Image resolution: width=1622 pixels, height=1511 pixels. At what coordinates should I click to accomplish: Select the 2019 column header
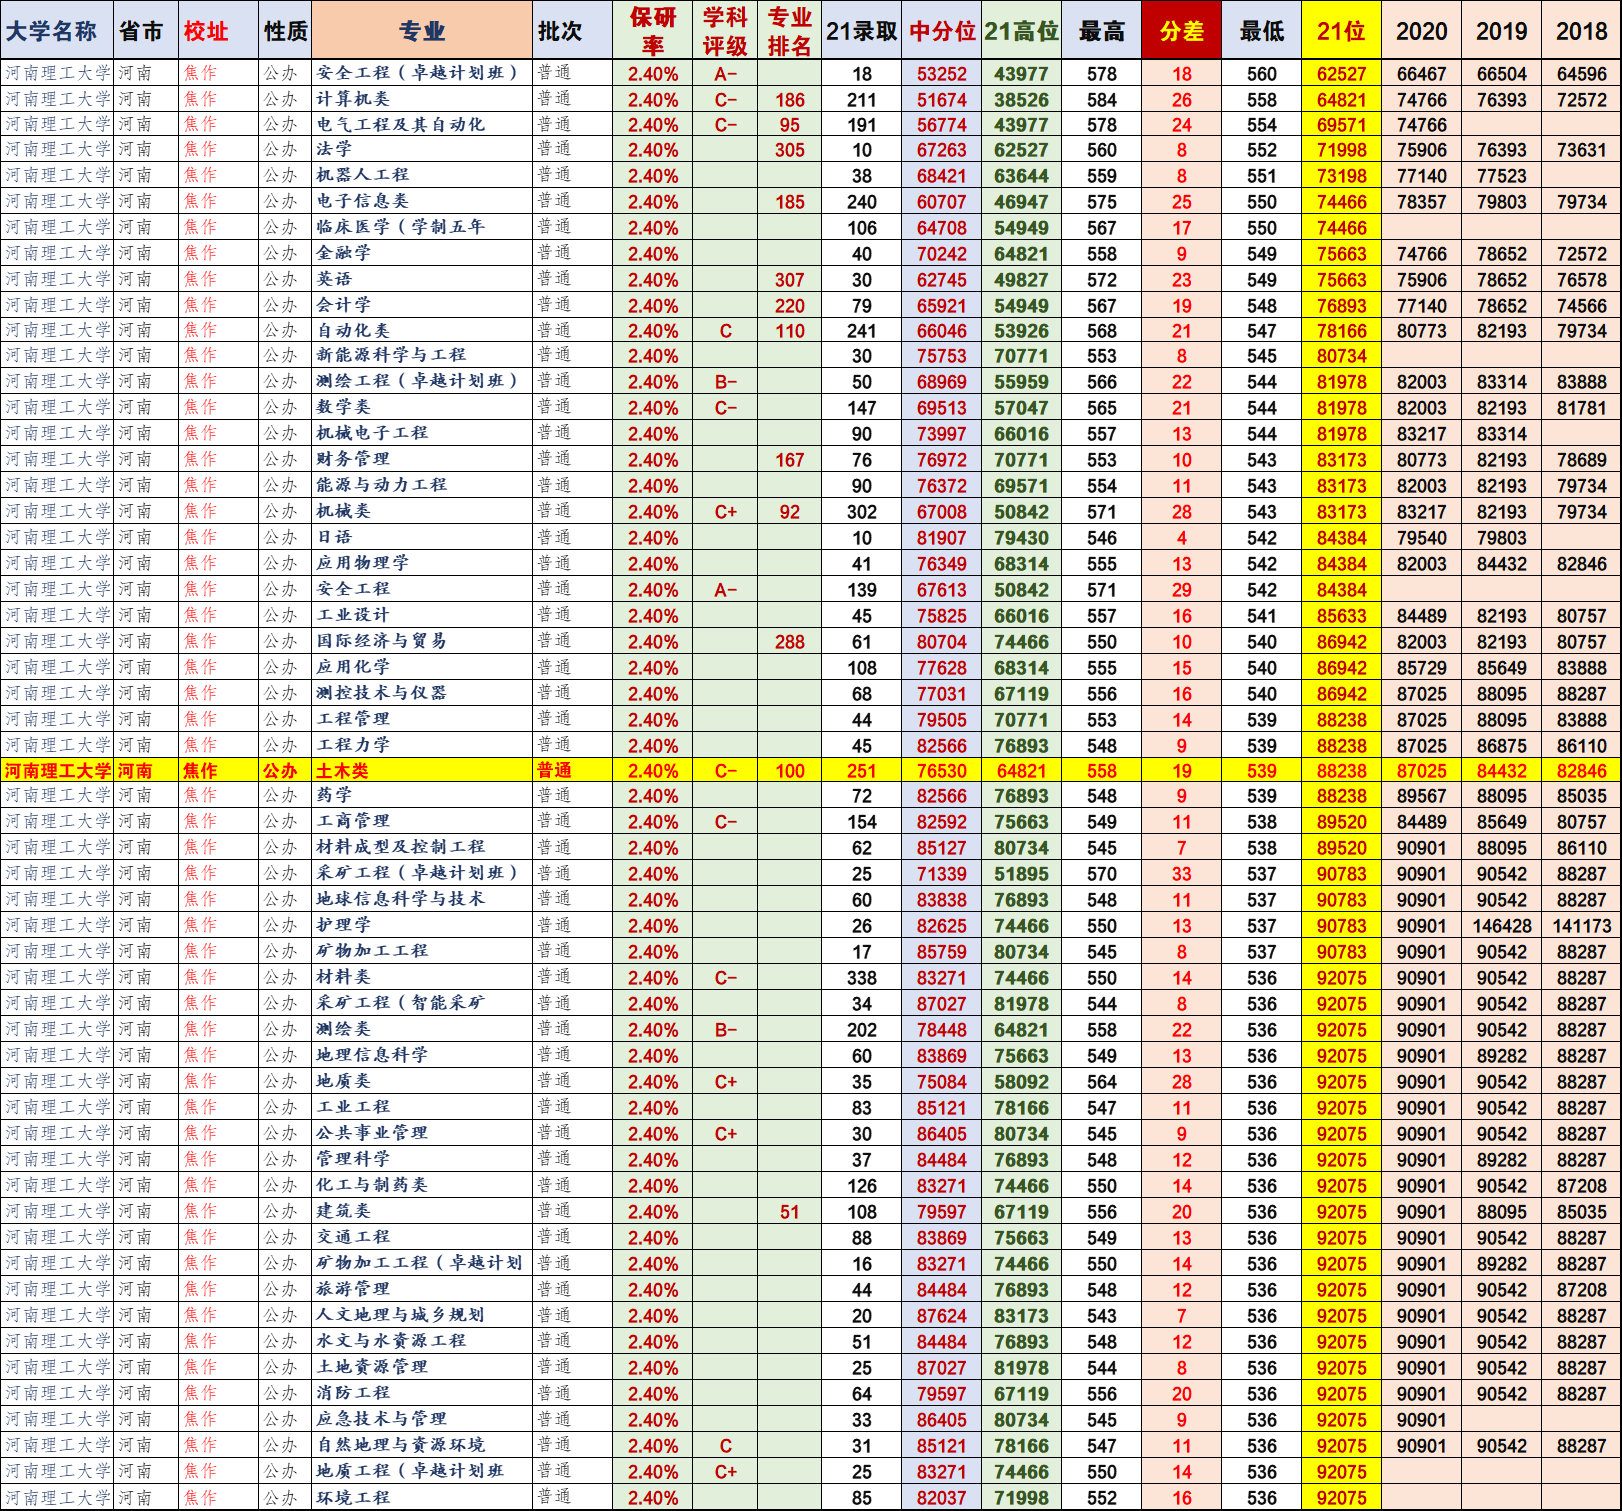[x=1502, y=31]
